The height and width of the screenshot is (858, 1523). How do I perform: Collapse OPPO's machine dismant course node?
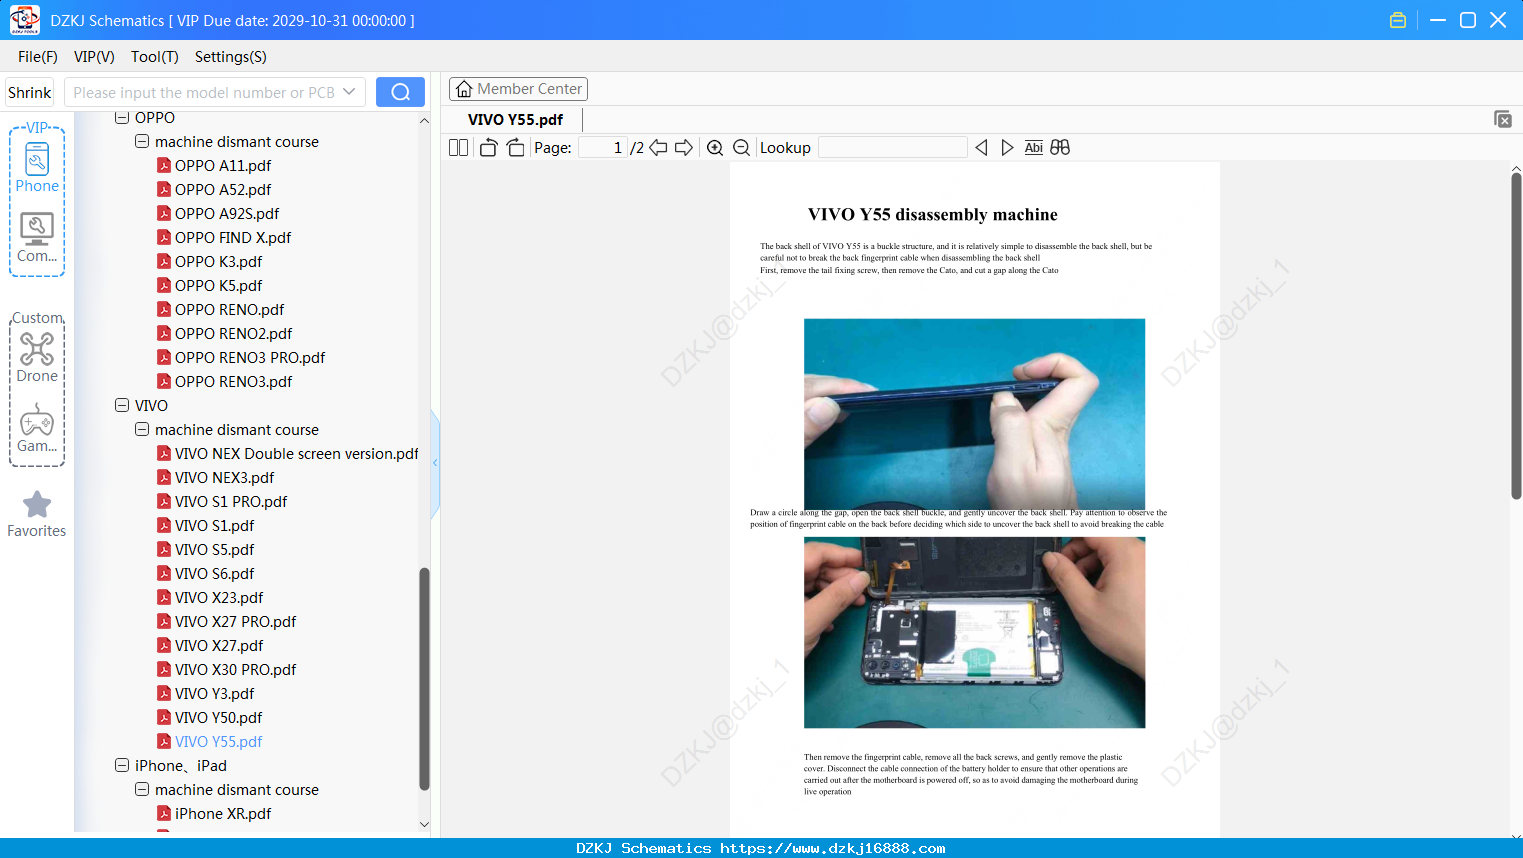[x=142, y=141]
